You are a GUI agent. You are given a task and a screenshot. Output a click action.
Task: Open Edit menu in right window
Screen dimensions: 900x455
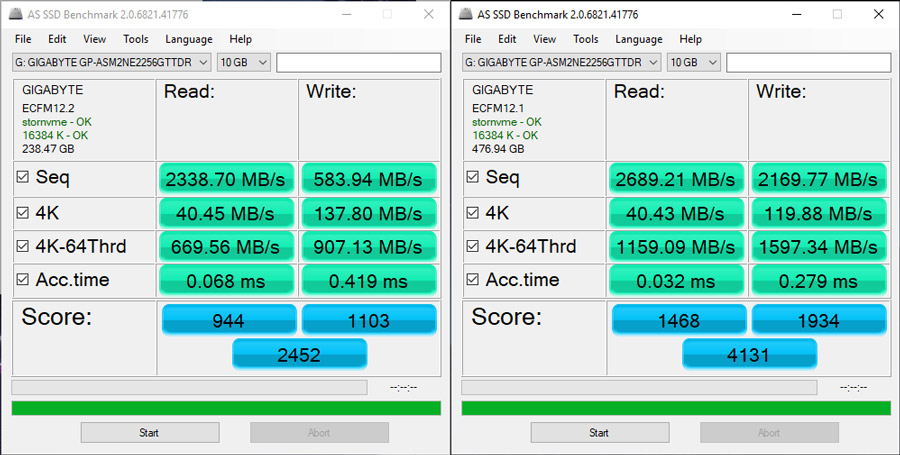click(x=507, y=39)
